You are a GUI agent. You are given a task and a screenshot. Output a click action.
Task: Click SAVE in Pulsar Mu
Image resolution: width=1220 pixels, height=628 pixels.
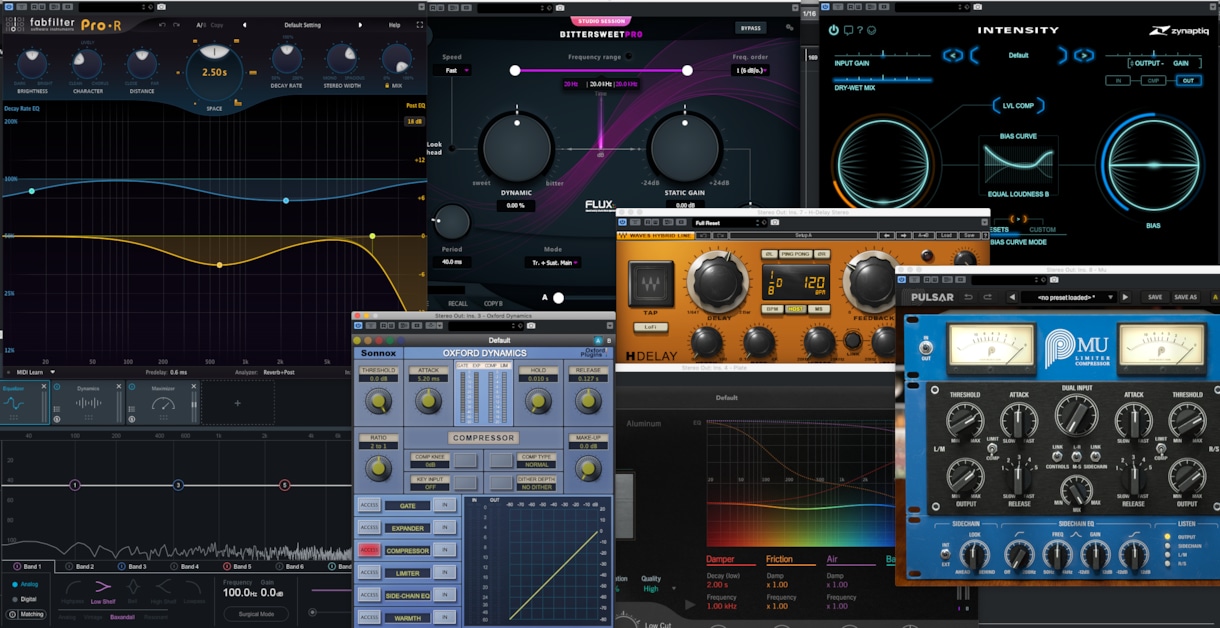pos(1155,297)
